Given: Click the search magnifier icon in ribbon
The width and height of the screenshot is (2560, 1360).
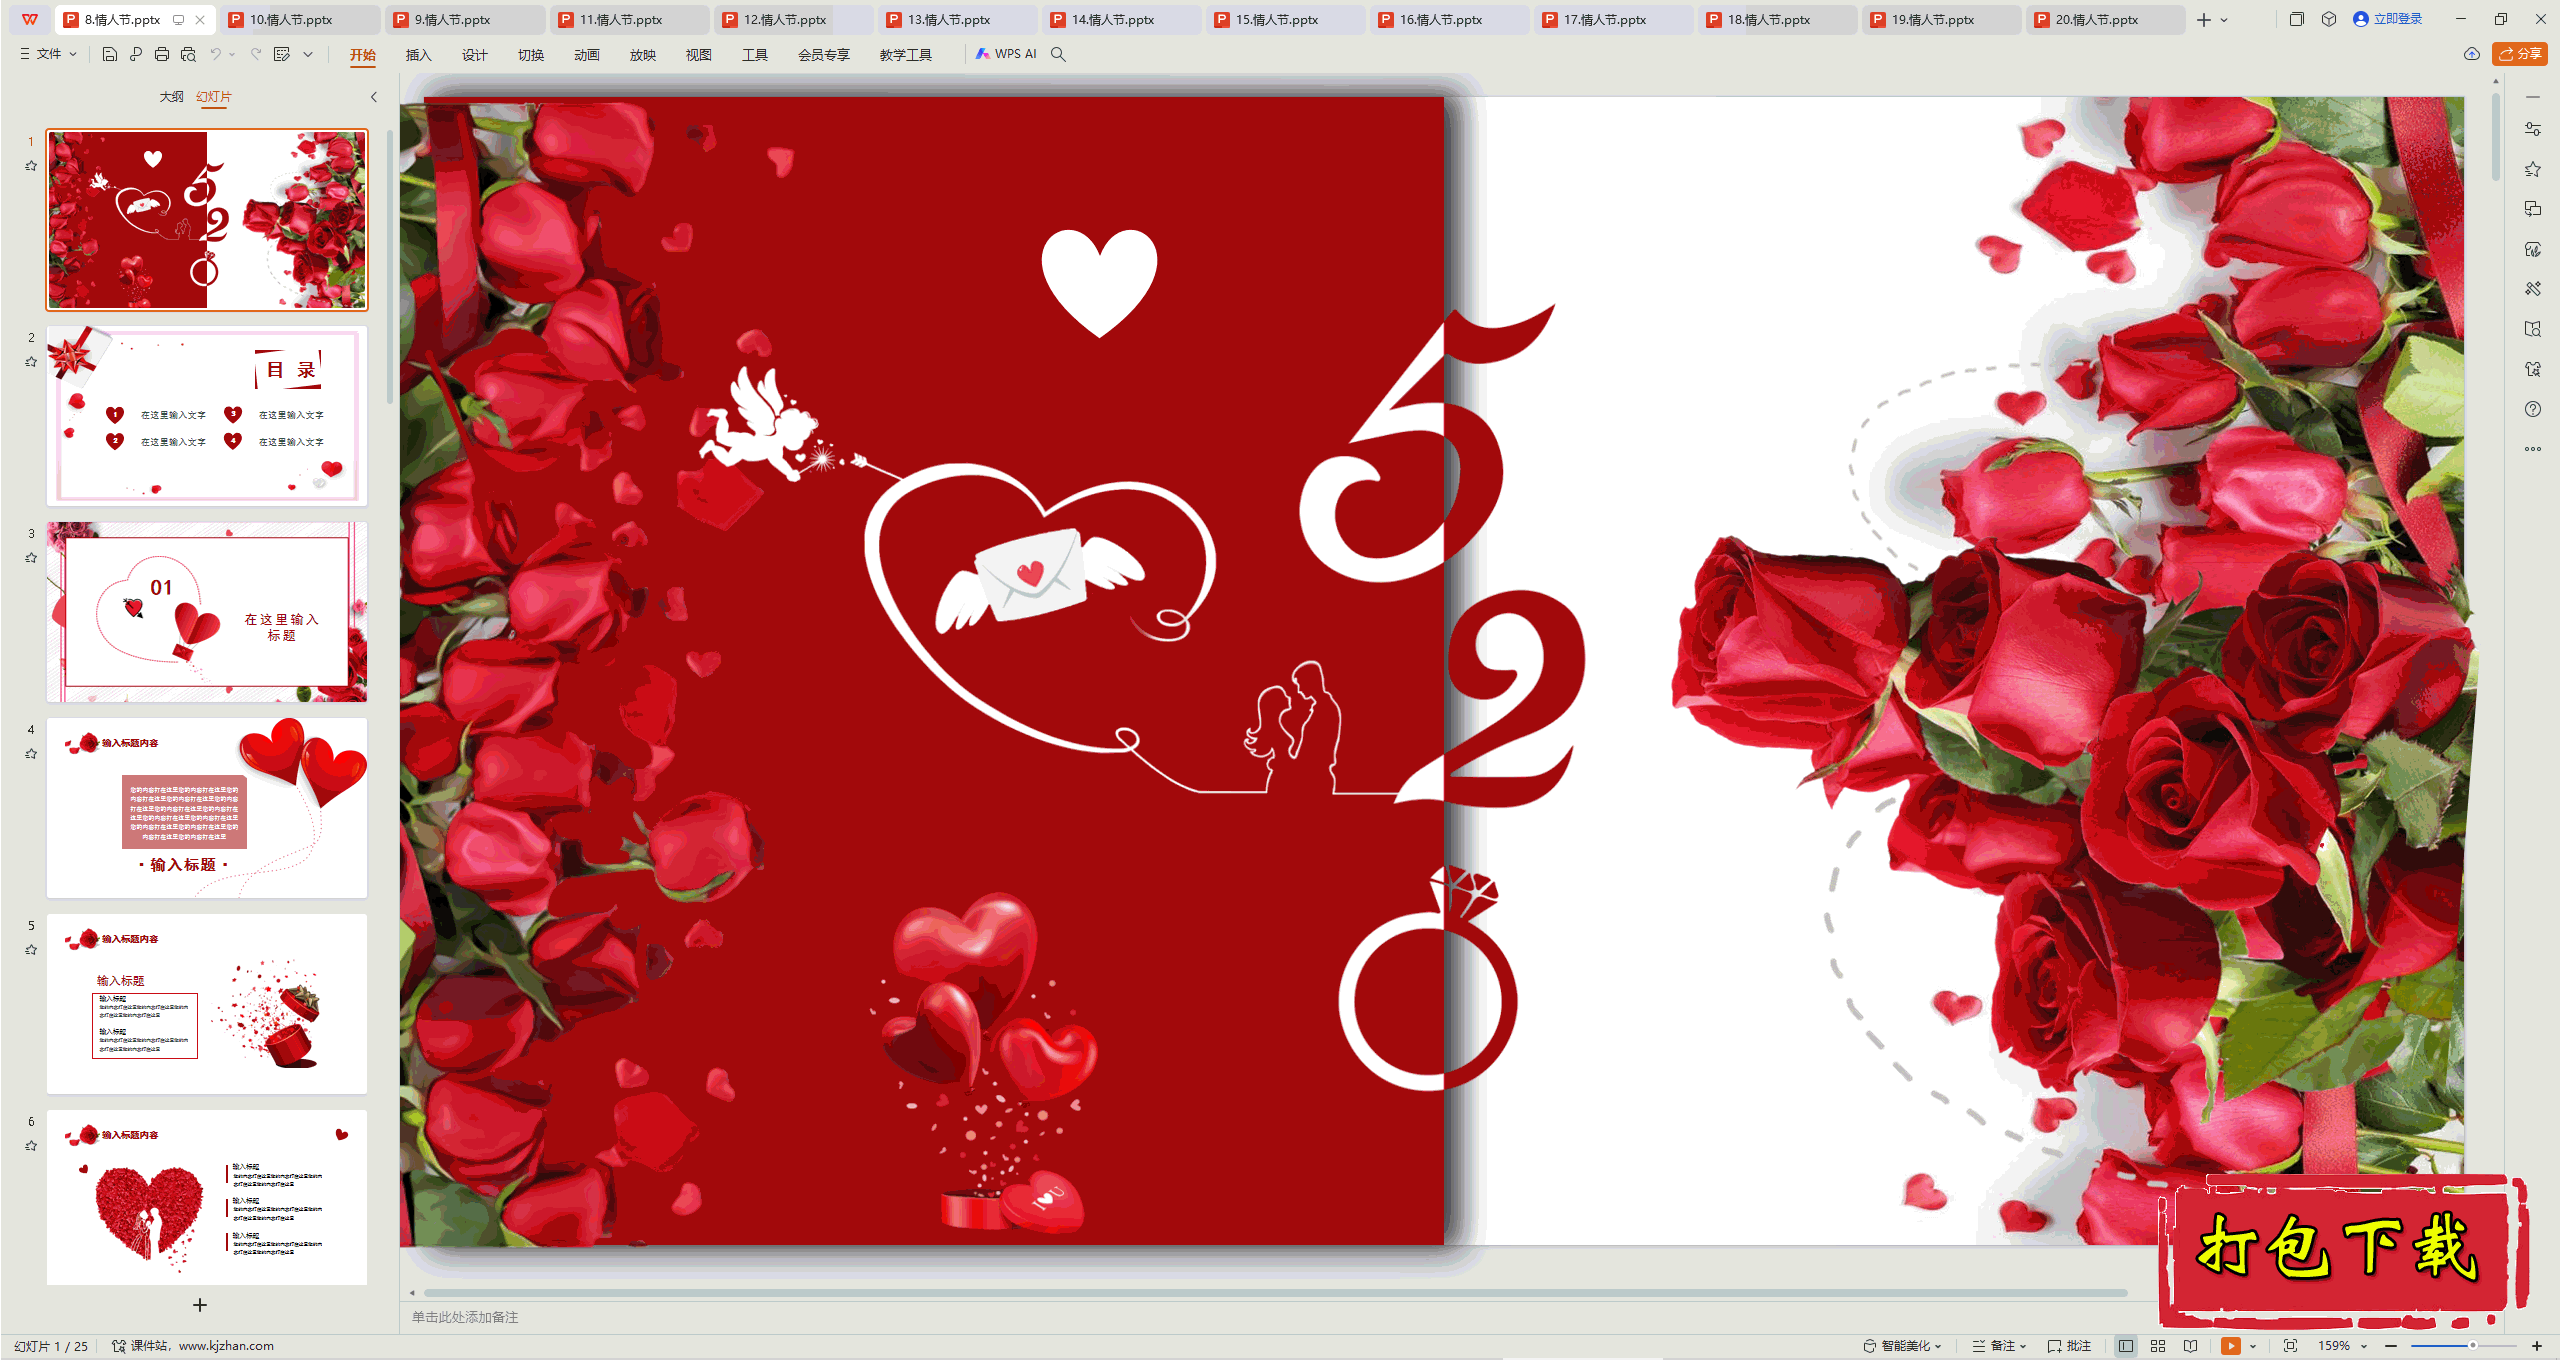Looking at the screenshot, I should [1058, 54].
